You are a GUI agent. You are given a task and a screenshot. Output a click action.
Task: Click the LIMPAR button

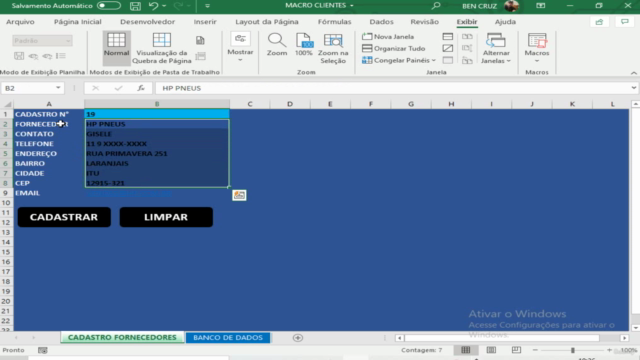point(166,217)
